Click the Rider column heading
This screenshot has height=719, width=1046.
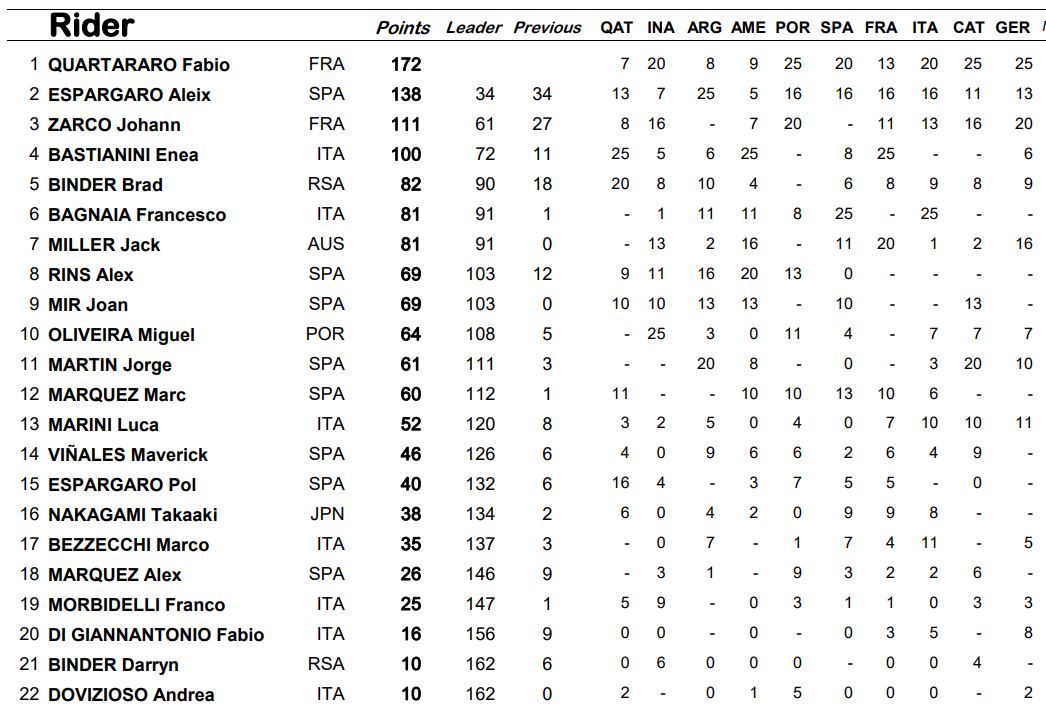[92, 25]
